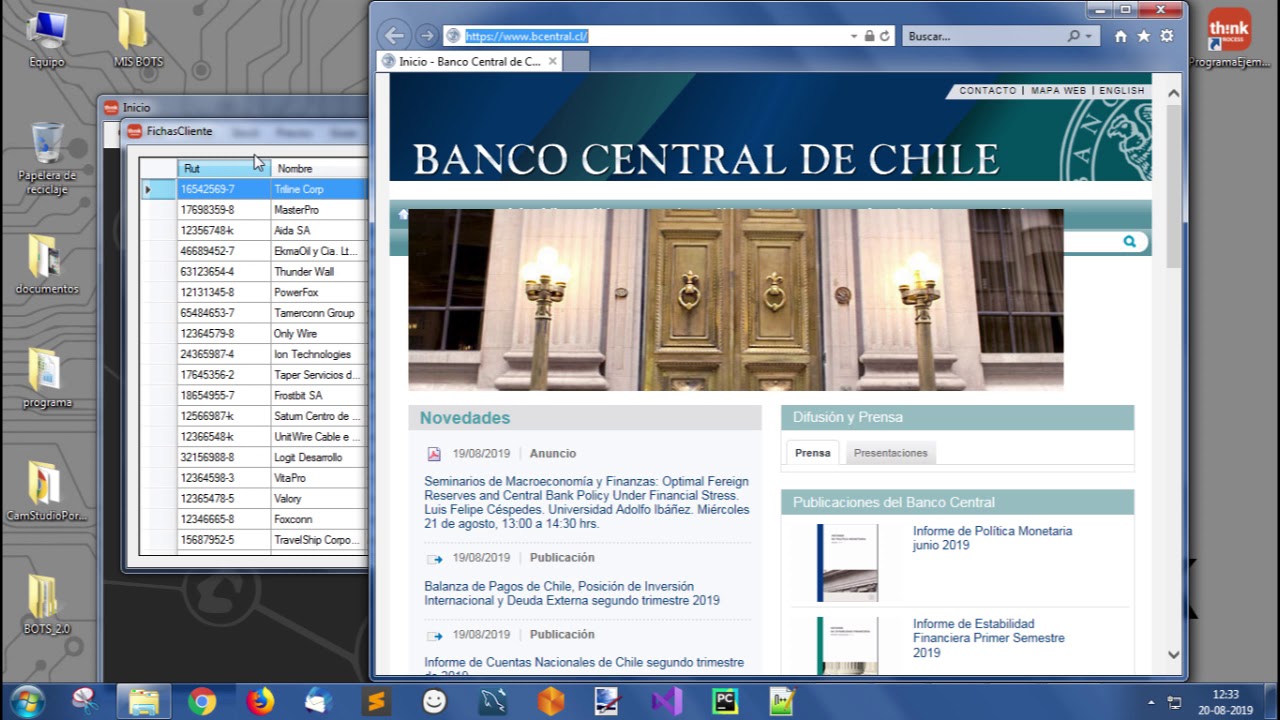Sort by the Nombre column header in FichasCliente

pos(319,168)
